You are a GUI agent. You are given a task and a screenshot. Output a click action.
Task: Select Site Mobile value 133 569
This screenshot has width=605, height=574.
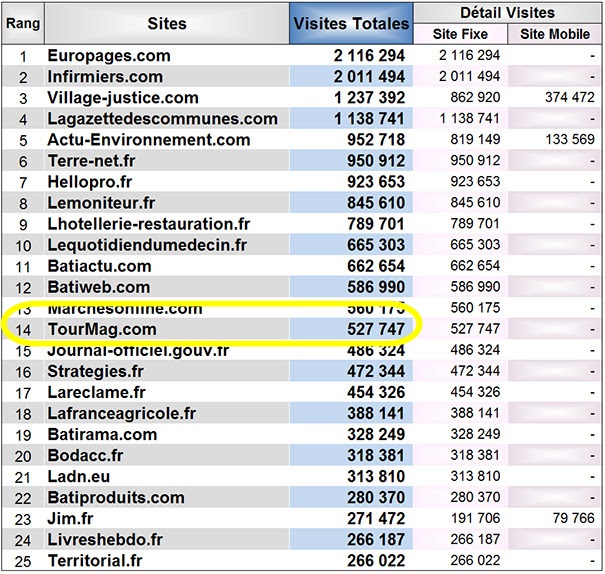tap(570, 139)
